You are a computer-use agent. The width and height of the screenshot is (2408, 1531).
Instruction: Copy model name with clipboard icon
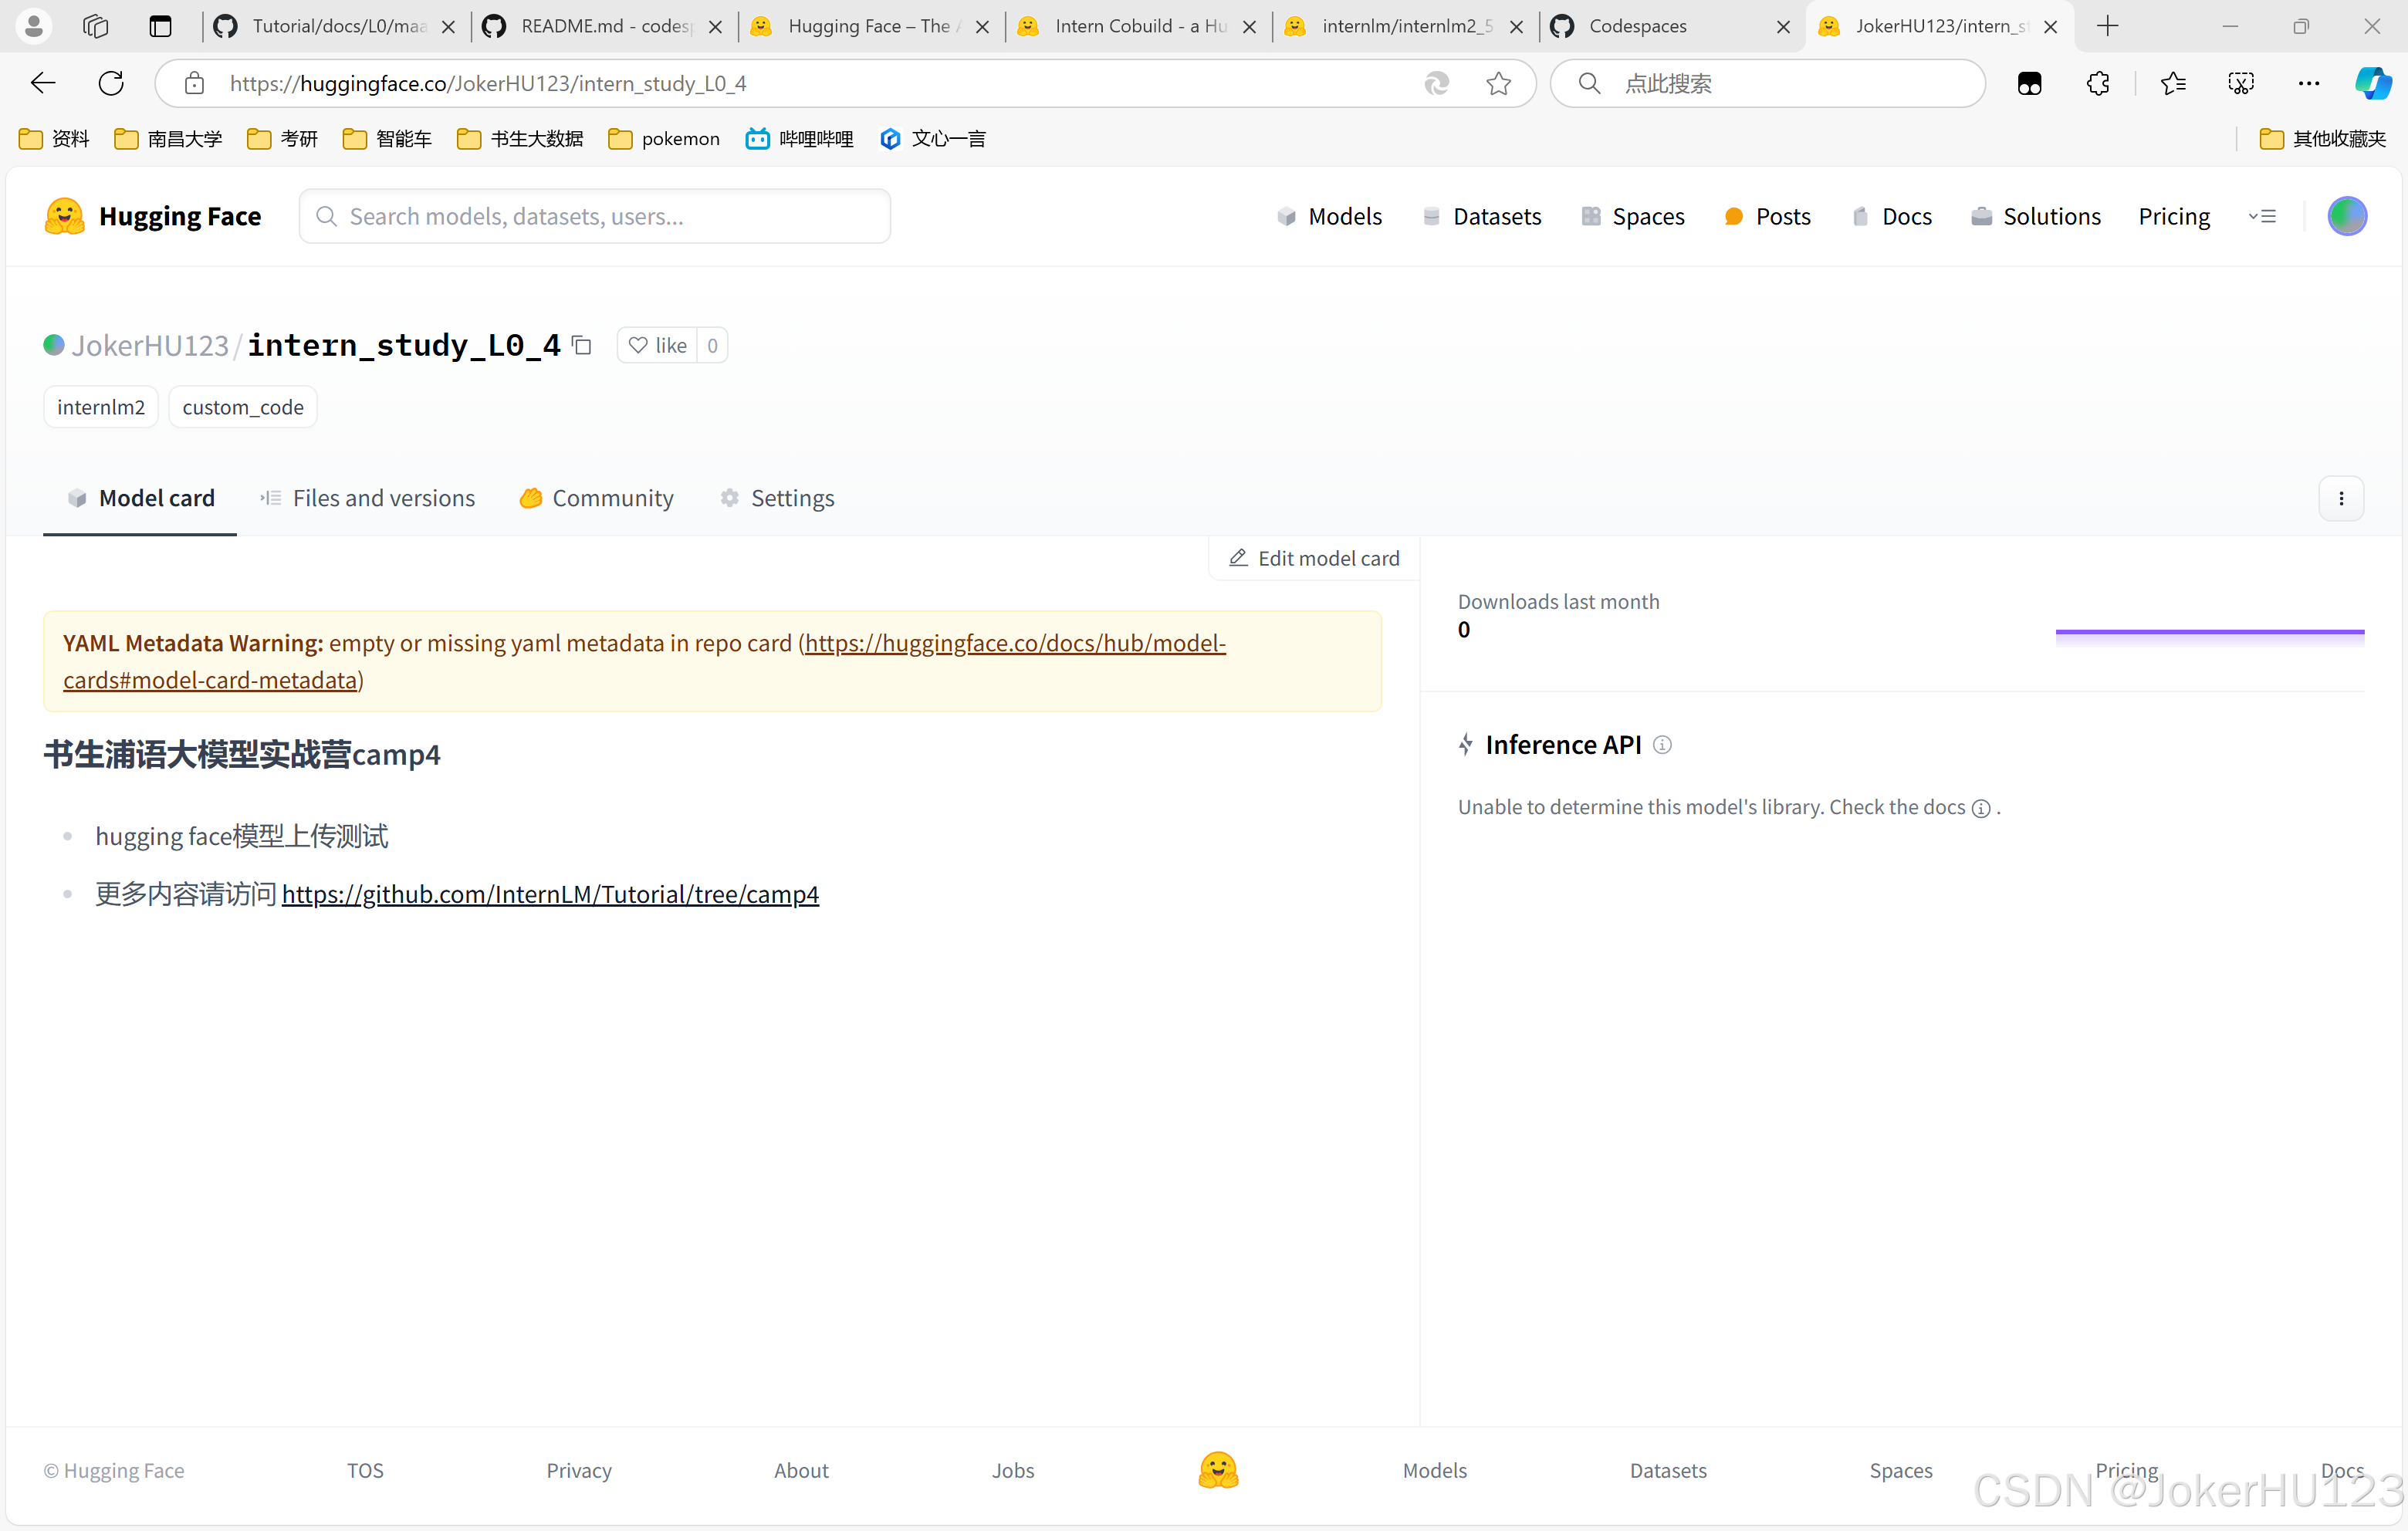click(x=582, y=345)
